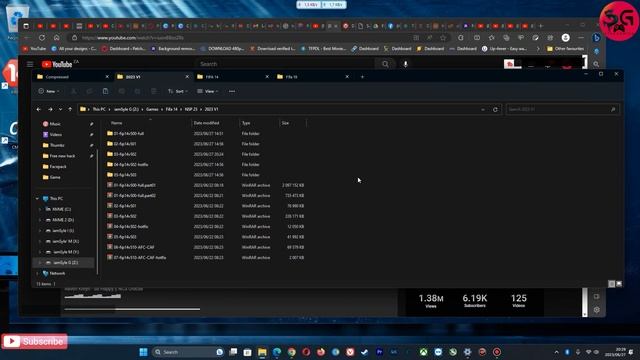
Task: Open the YouTube hamburger guide menu
Action: 30,64
